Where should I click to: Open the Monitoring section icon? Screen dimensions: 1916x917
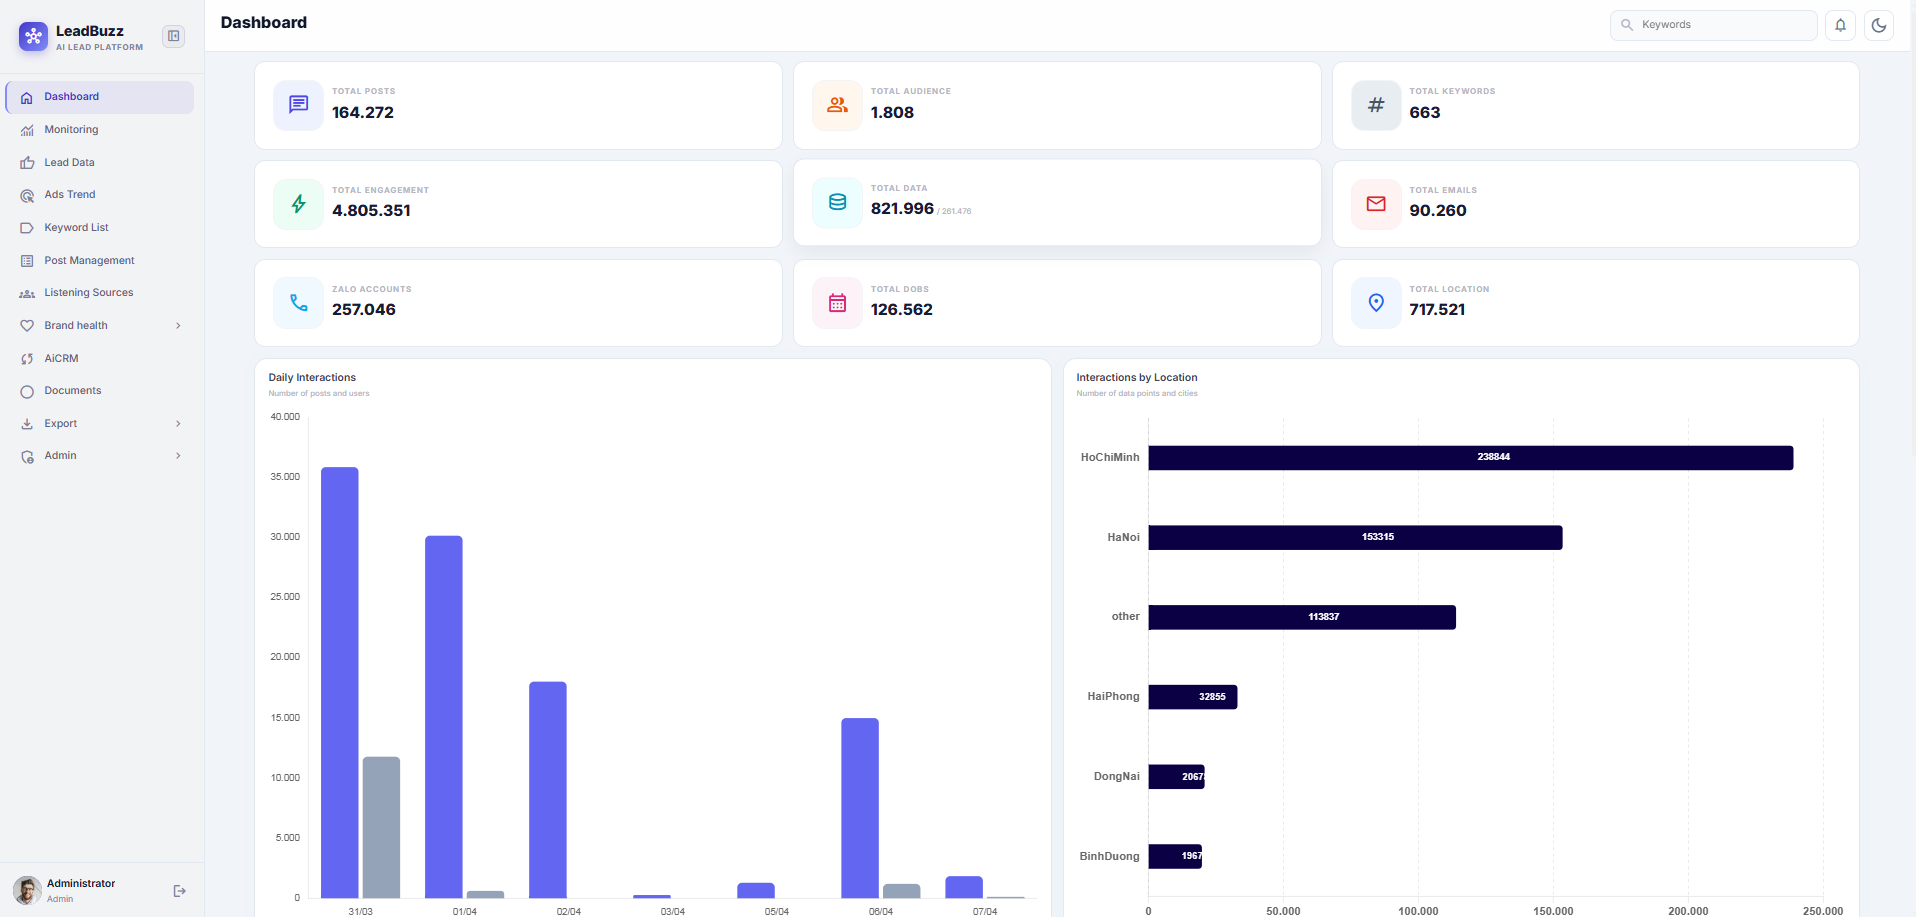[27, 129]
